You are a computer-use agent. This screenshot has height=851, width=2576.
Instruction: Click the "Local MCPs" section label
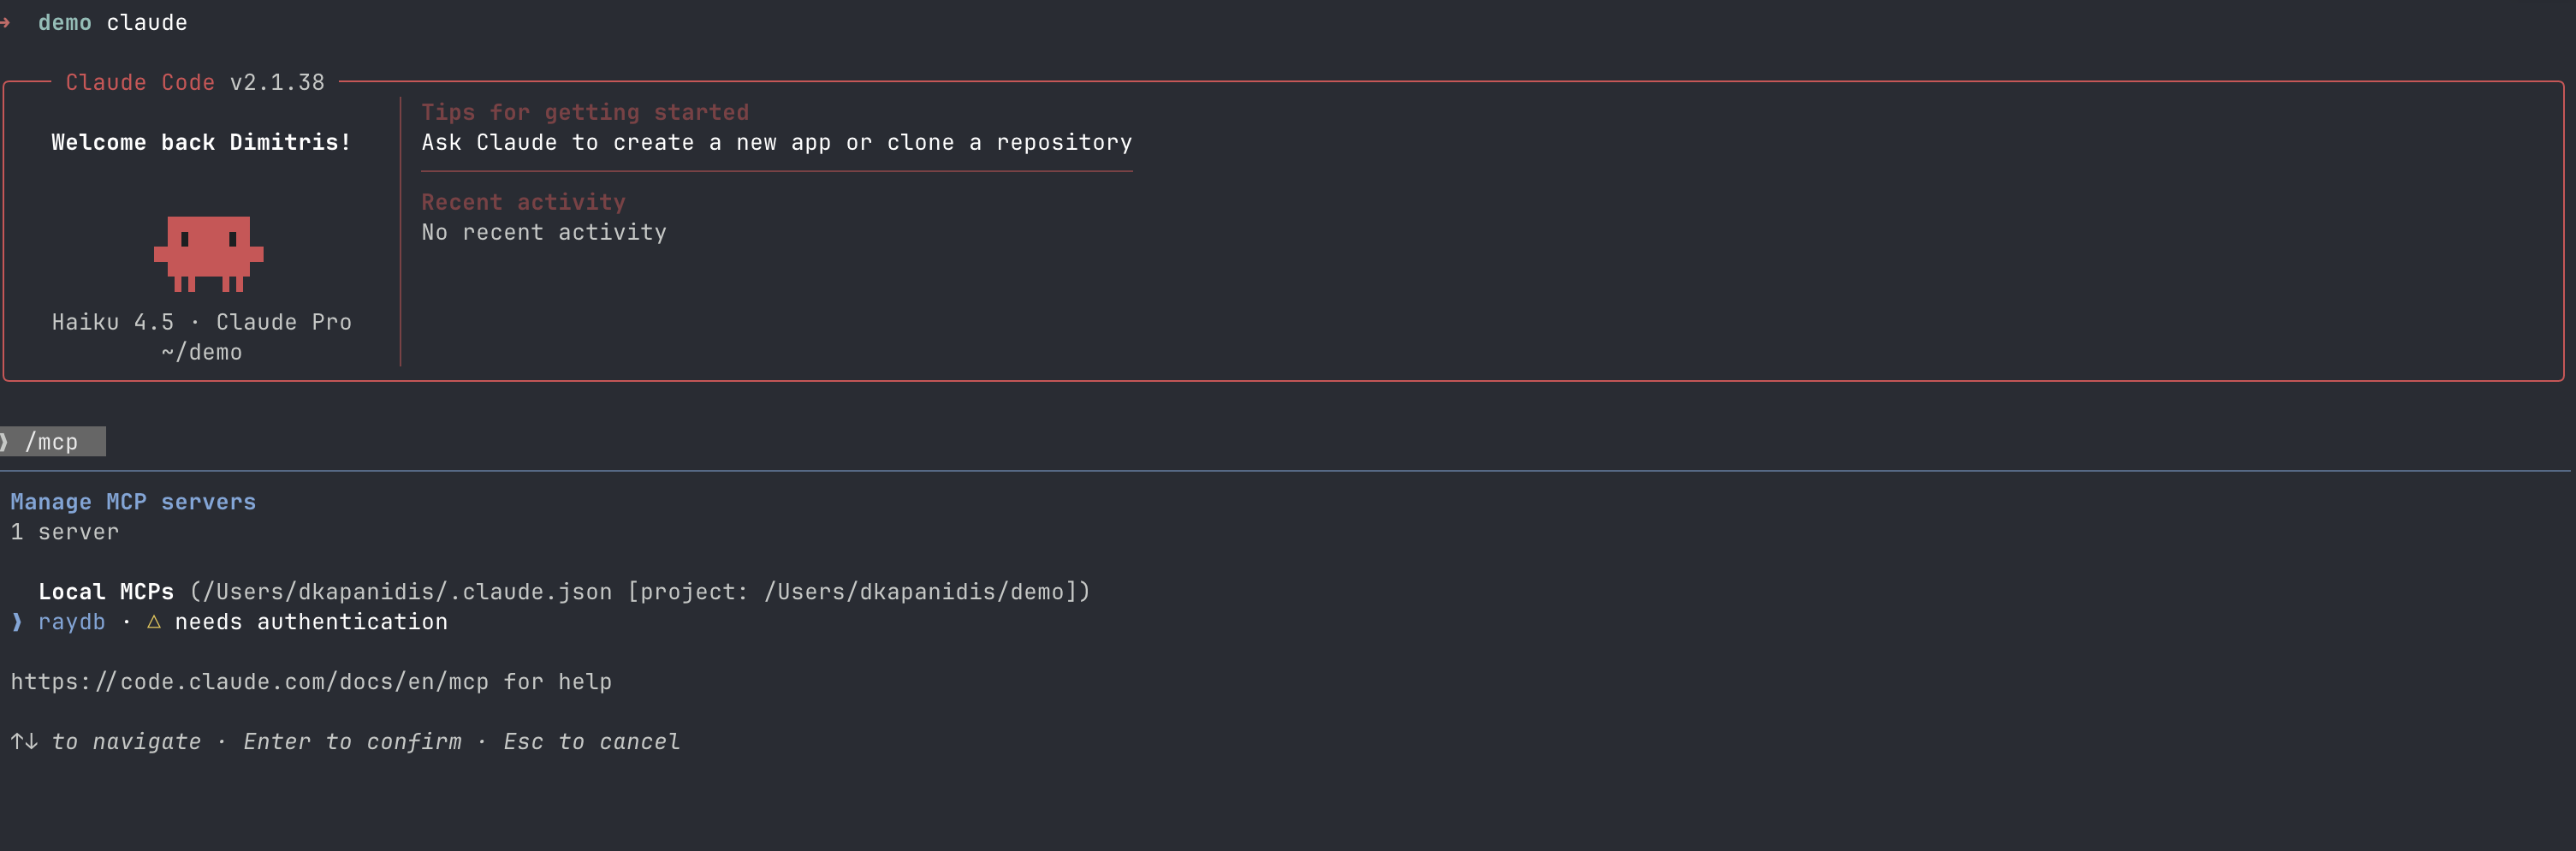[x=106, y=592]
